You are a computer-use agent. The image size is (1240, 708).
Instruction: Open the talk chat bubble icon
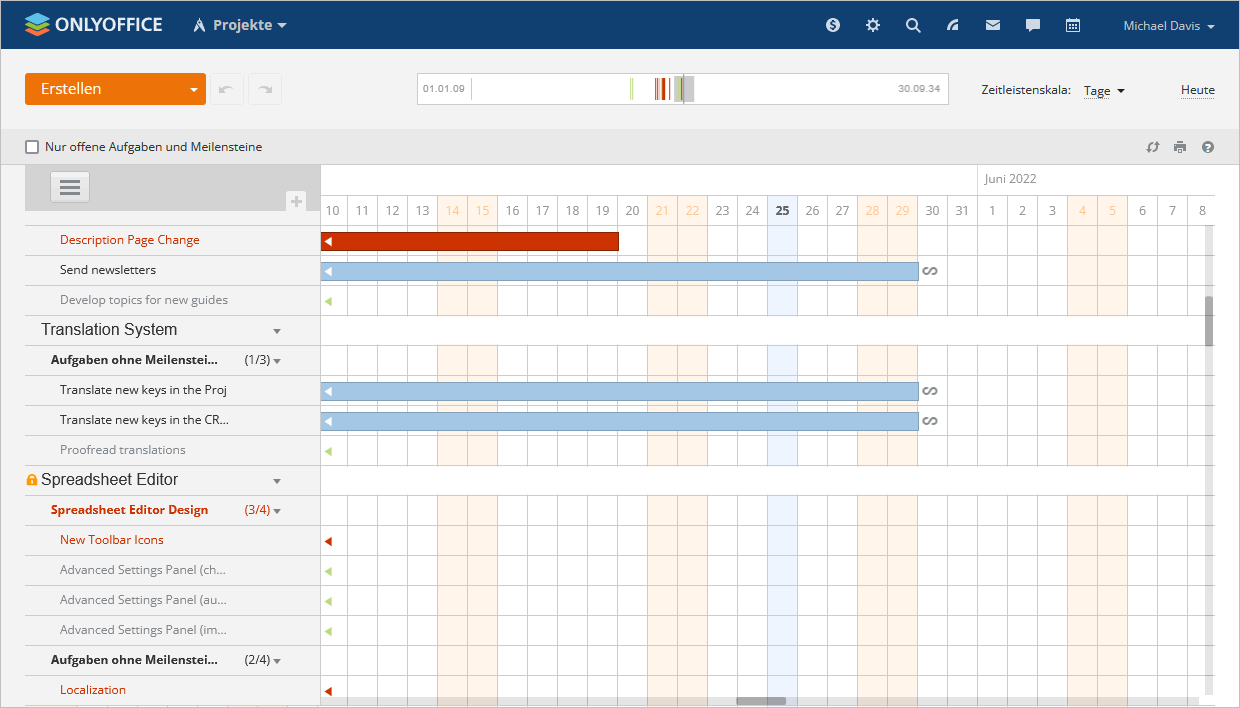coord(1033,25)
